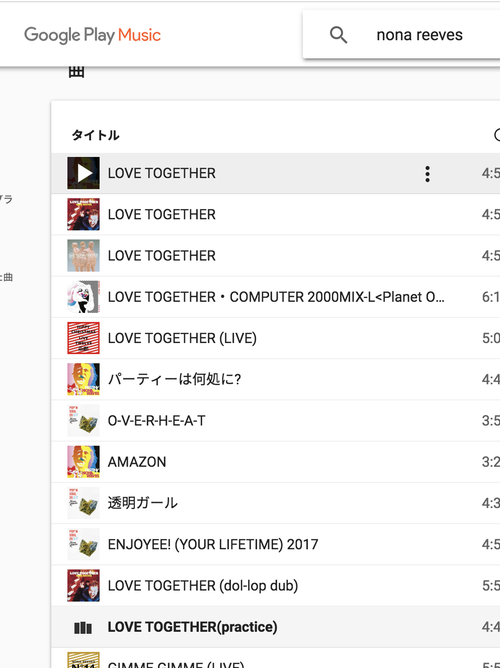Image resolution: width=500 pixels, height=668 pixels.
Task: Click the search magnifier icon
Action: click(339, 35)
